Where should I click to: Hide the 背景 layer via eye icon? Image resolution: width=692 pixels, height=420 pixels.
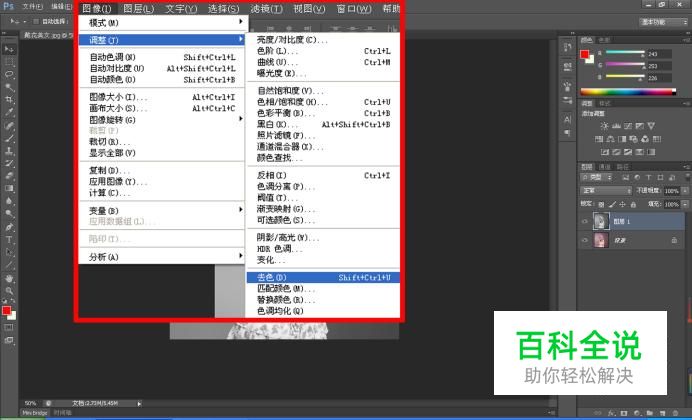pyautogui.click(x=585, y=240)
